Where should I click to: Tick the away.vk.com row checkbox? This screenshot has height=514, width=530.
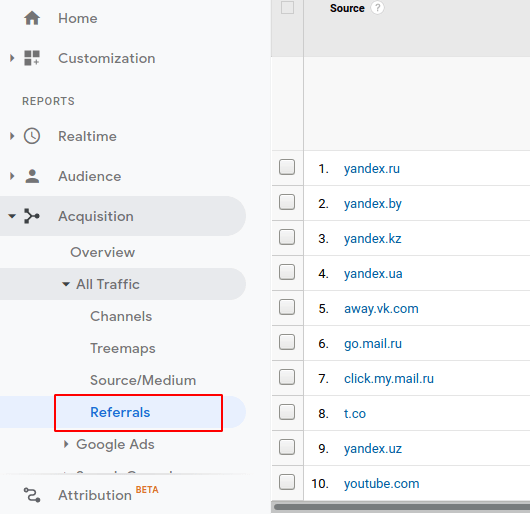click(287, 307)
